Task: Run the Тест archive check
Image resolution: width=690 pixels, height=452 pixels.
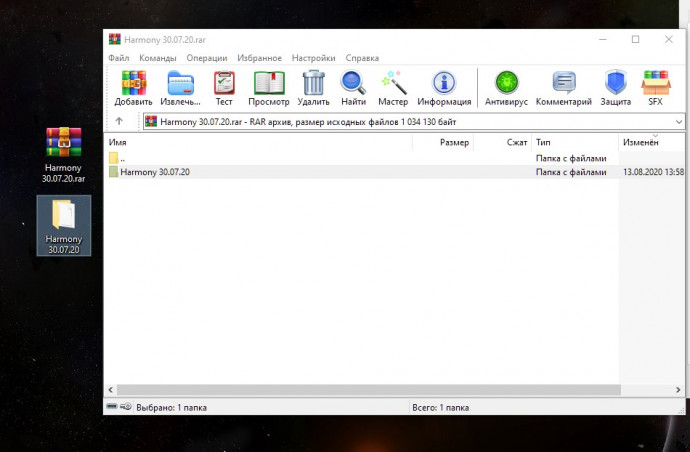Action: pyautogui.click(x=224, y=88)
